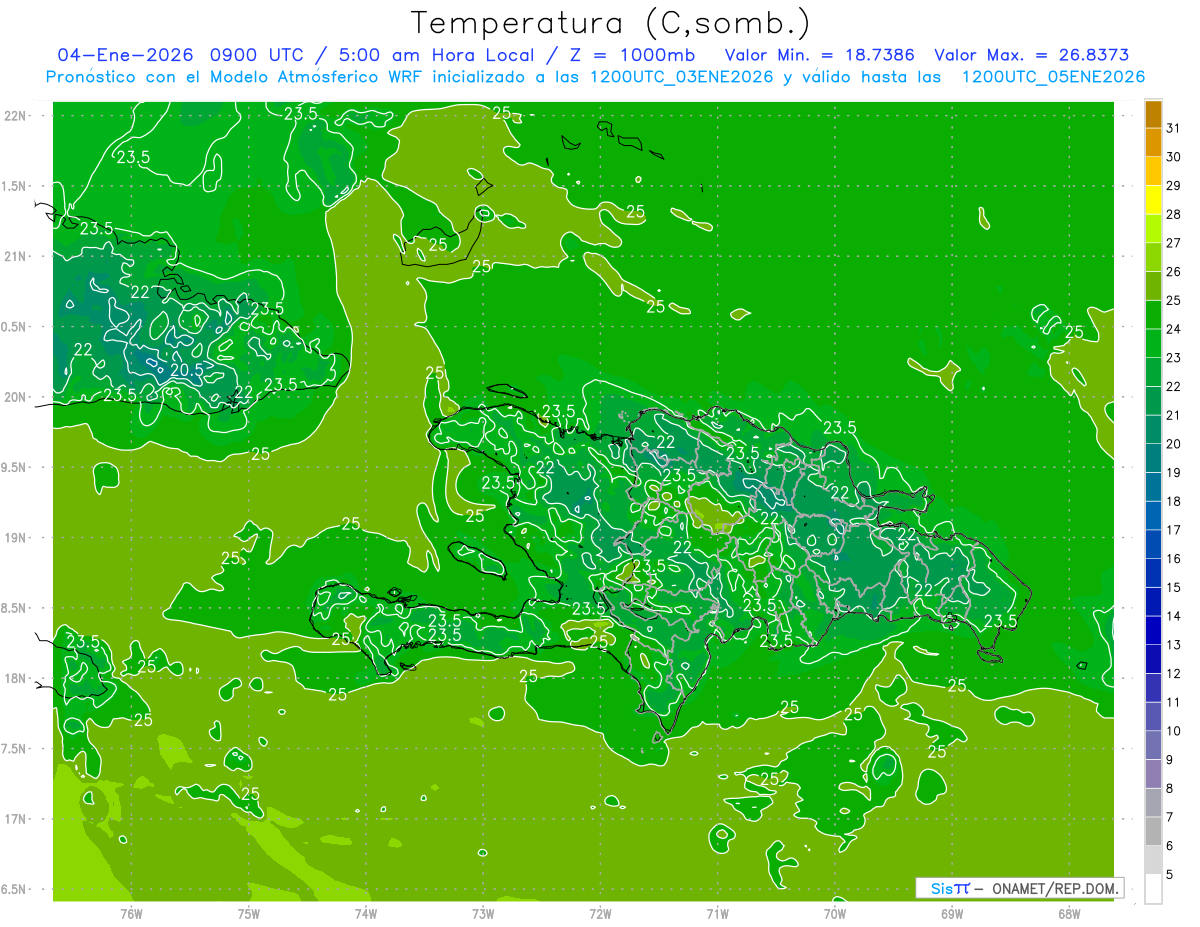Click the '18N' latitude axis label
The height and width of the screenshot is (927, 1200).
pos(16,678)
